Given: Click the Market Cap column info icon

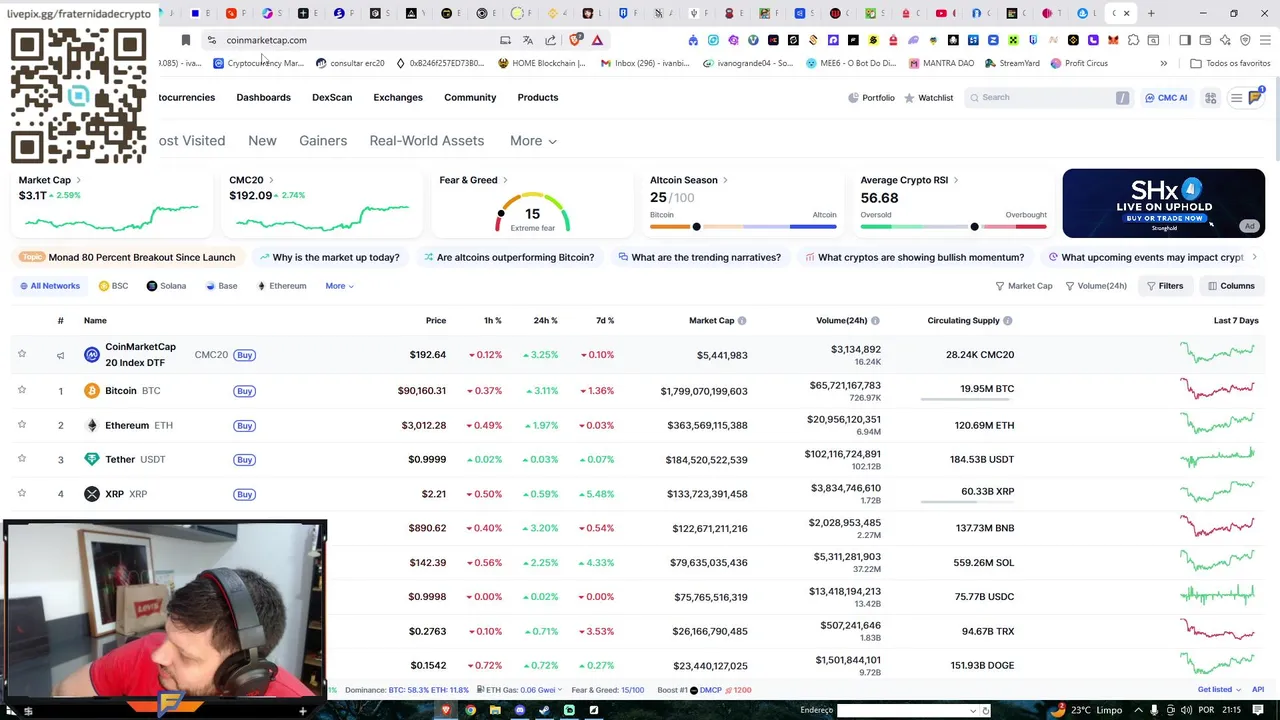Looking at the screenshot, I should 742,321.
